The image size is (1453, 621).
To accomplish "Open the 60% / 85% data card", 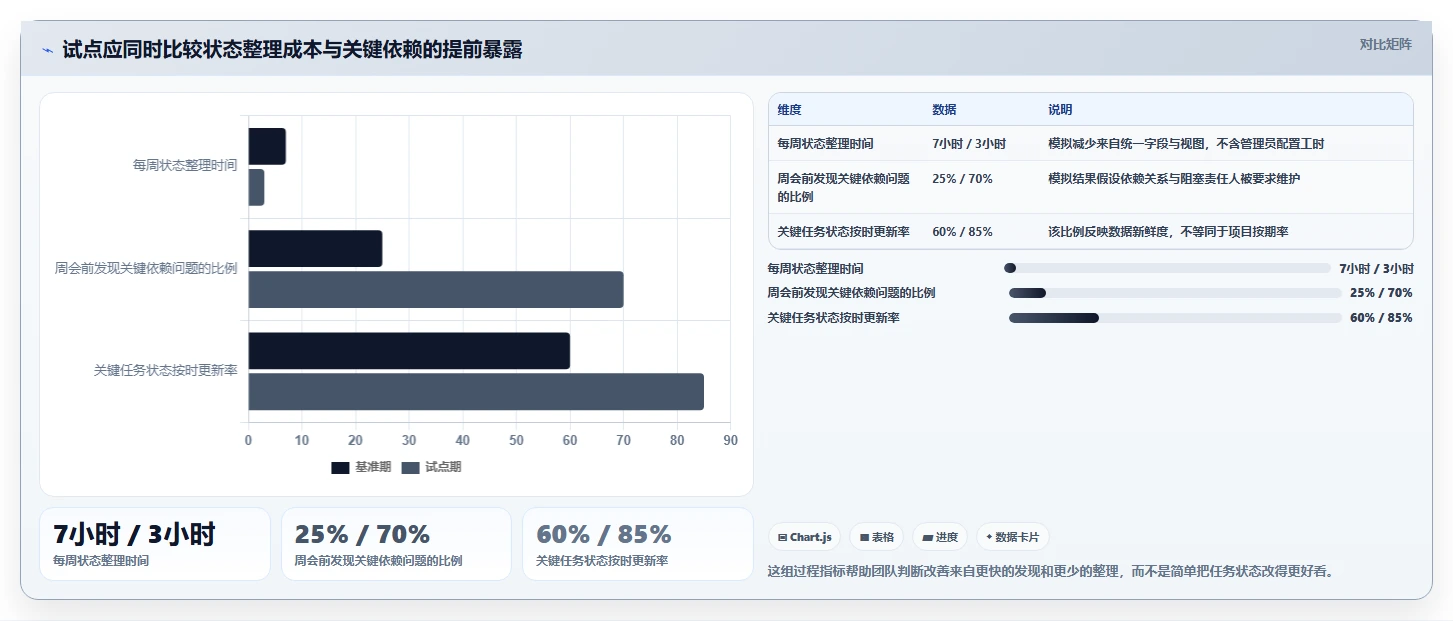I will [638, 544].
